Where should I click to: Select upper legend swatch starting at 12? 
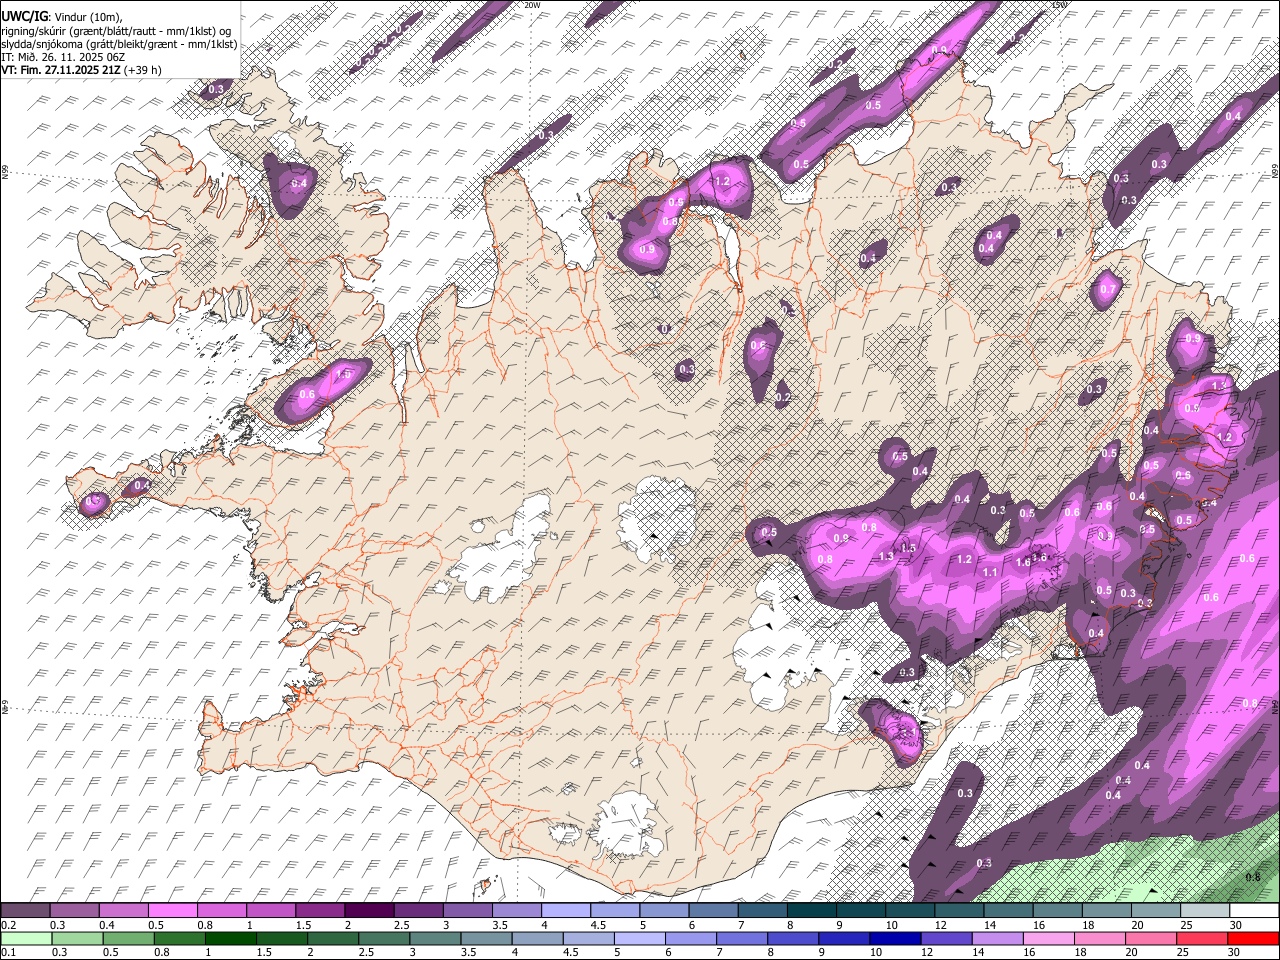click(958, 911)
